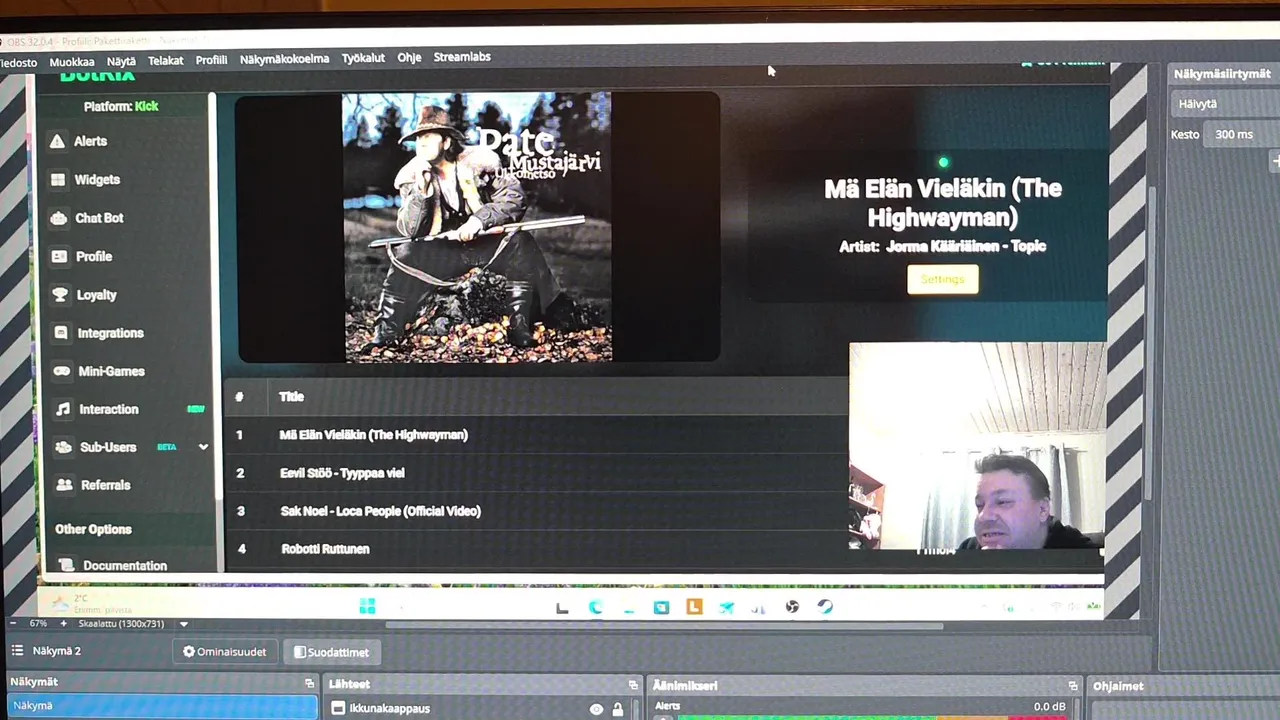The height and width of the screenshot is (720, 1280).
Task: Open the Häivytä transition dropdown
Action: coord(1224,104)
